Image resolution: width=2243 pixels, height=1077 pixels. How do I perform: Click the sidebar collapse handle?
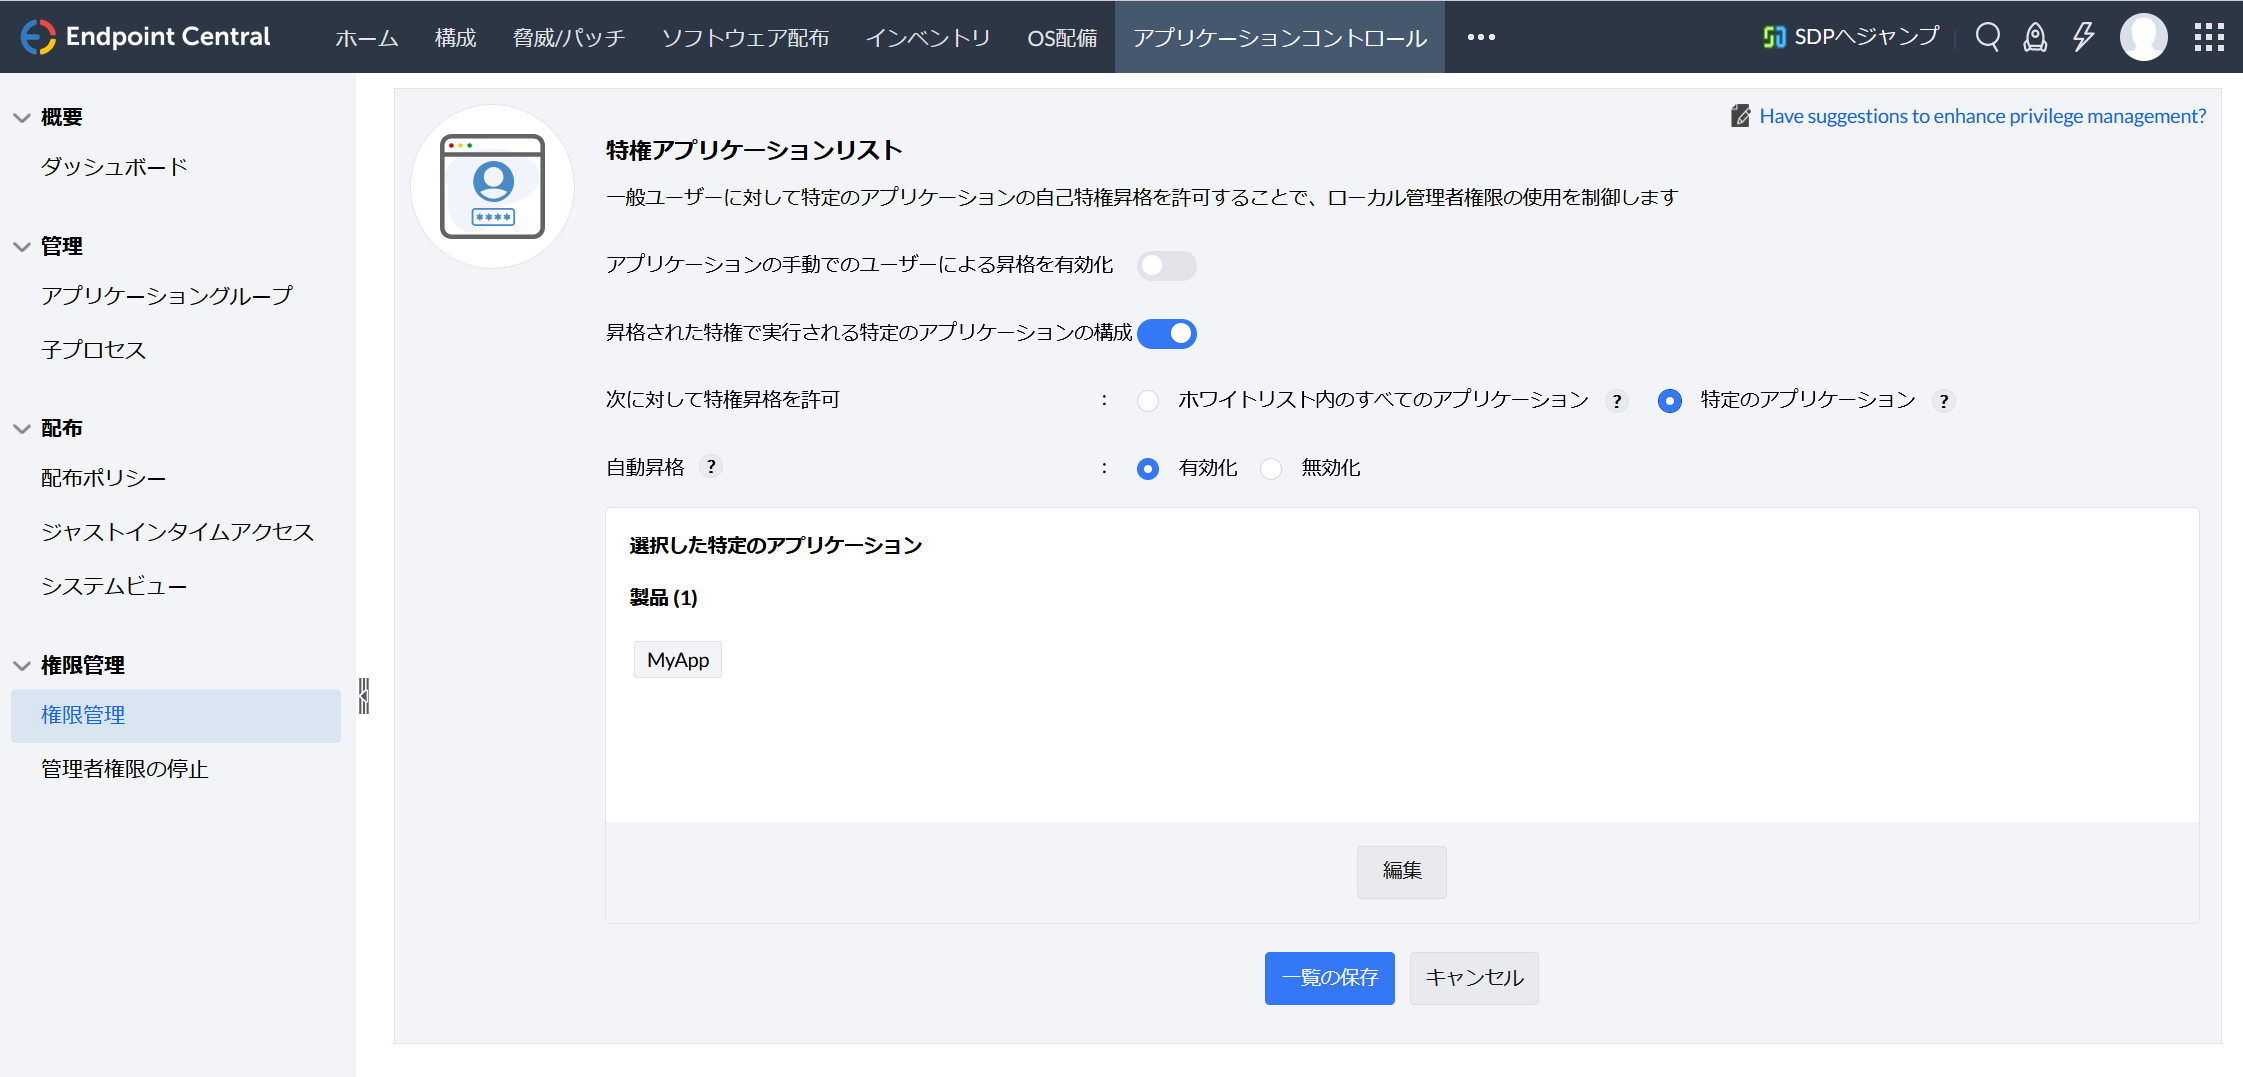[364, 696]
